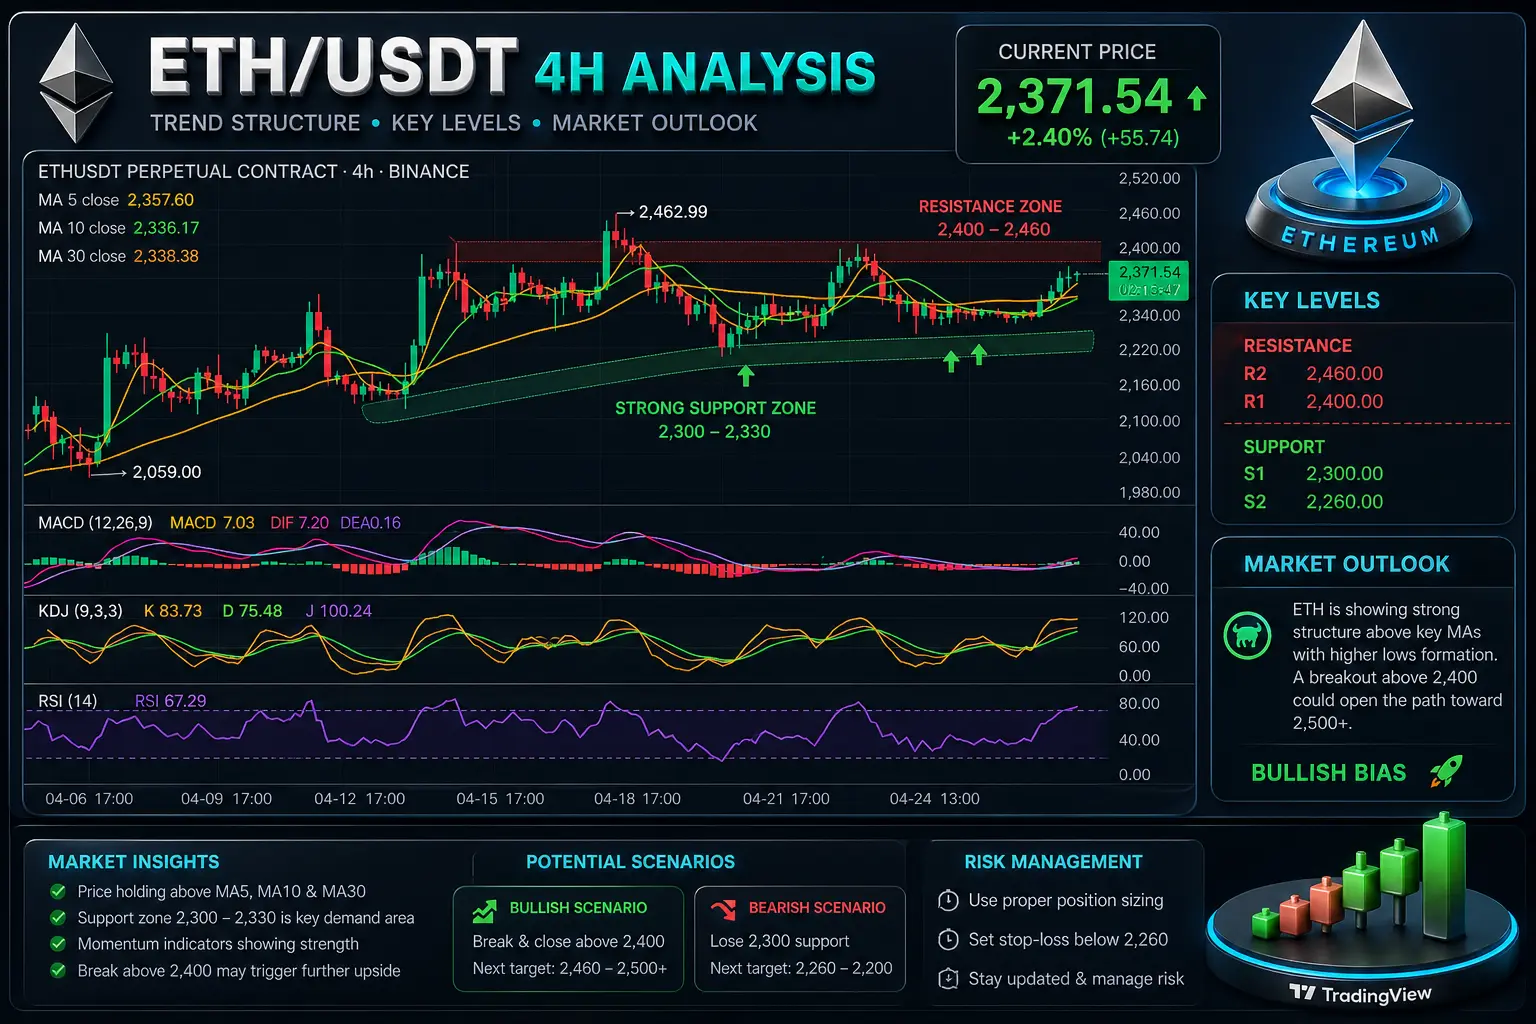Image resolution: width=1536 pixels, height=1024 pixels.
Task: Click the +2.40% (+55.74) price change
Action: tap(1093, 138)
